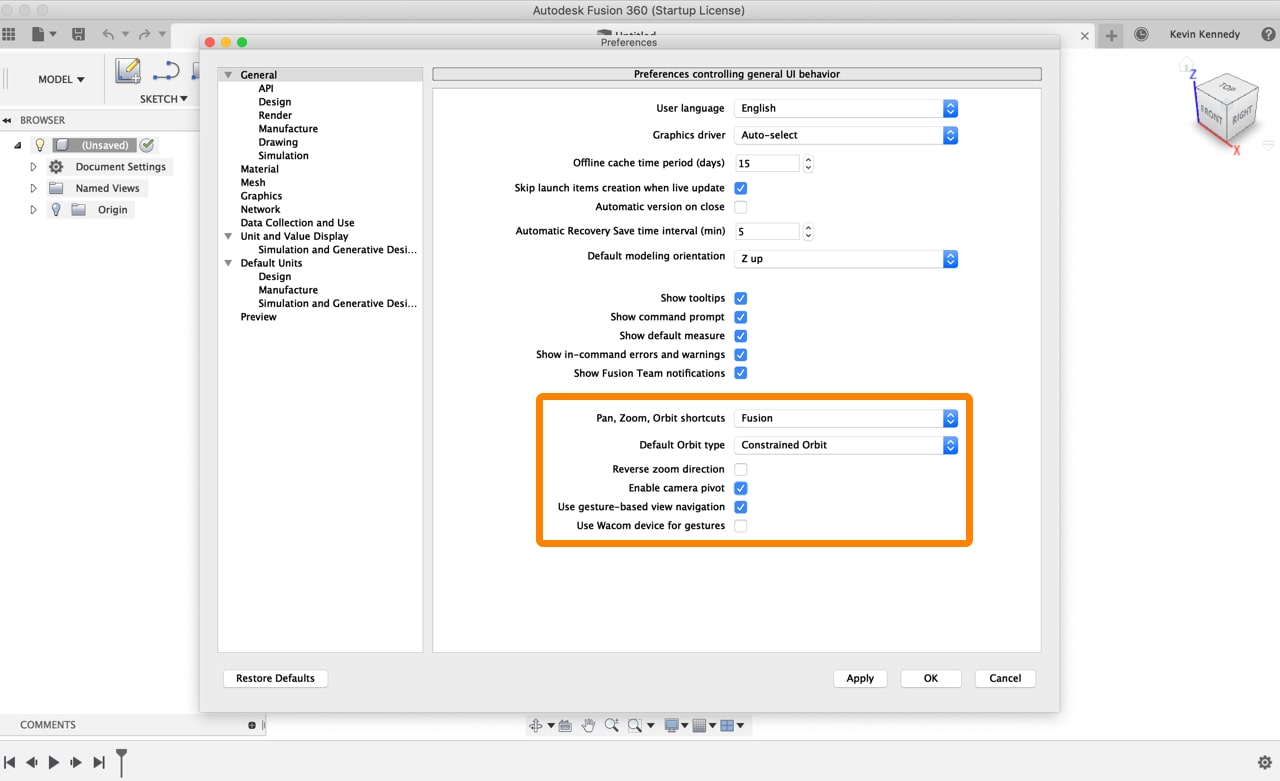Viewport: 1280px width, 781px height.
Task: Open the User language dropdown
Action: (846, 108)
